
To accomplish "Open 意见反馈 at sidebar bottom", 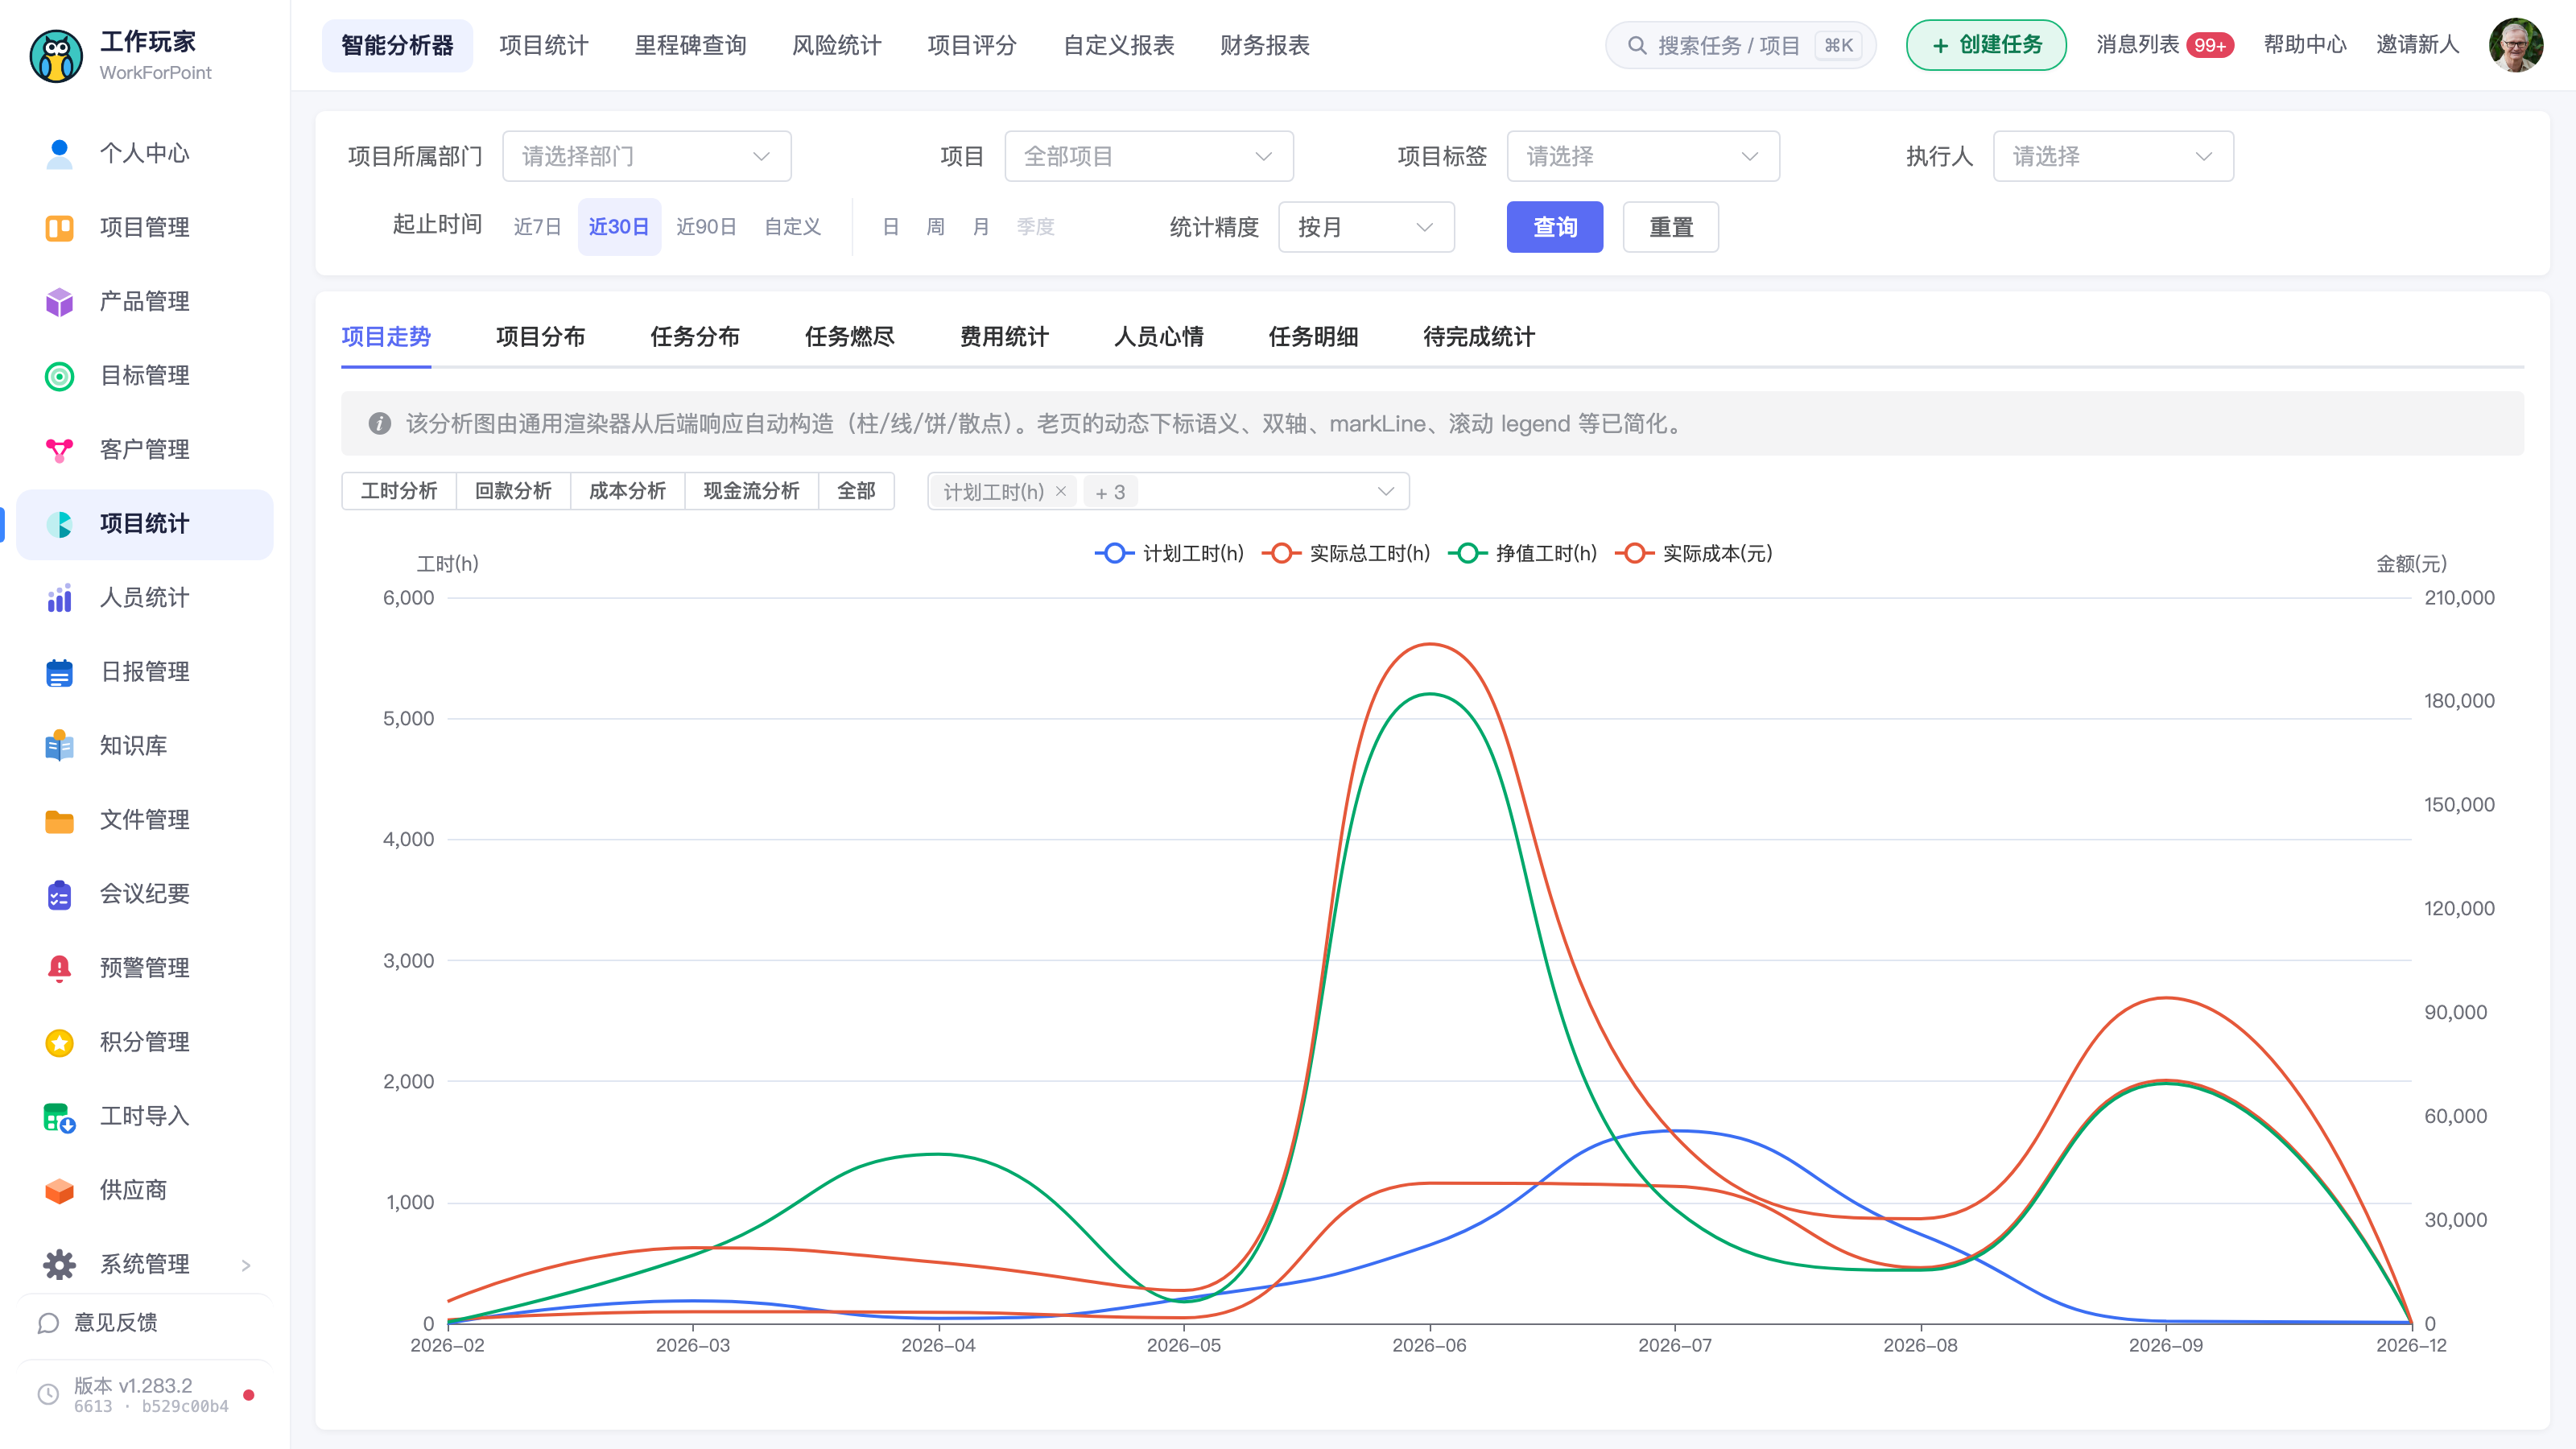I will click(x=97, y=1323).
